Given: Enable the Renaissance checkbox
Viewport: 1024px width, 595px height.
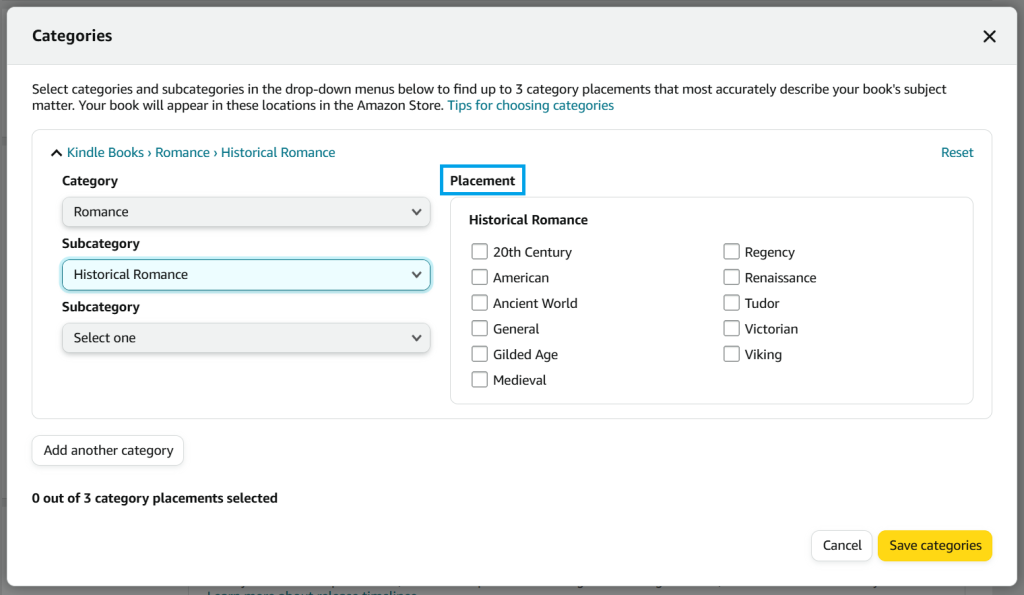Looking at the screenshot, I should point(731,277).
